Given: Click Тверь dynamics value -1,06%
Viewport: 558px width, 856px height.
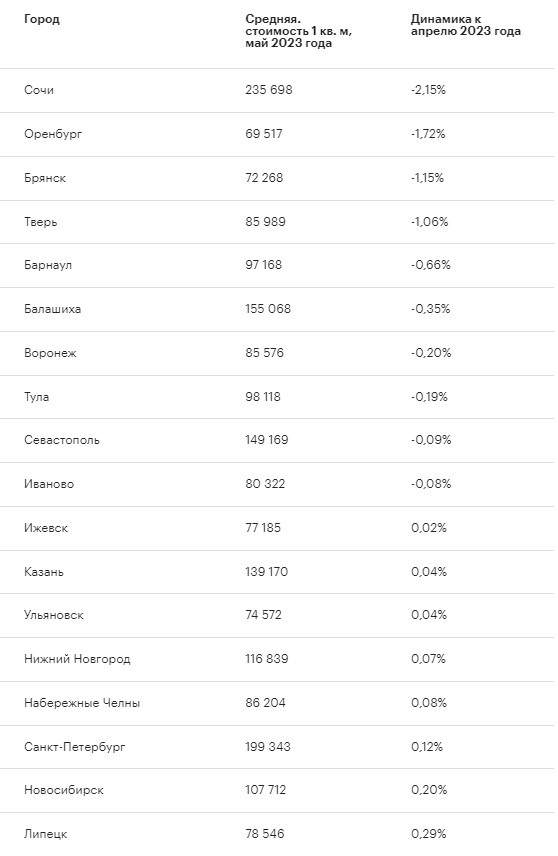Looking at the screenshot, I should click(x=430, y=222).
